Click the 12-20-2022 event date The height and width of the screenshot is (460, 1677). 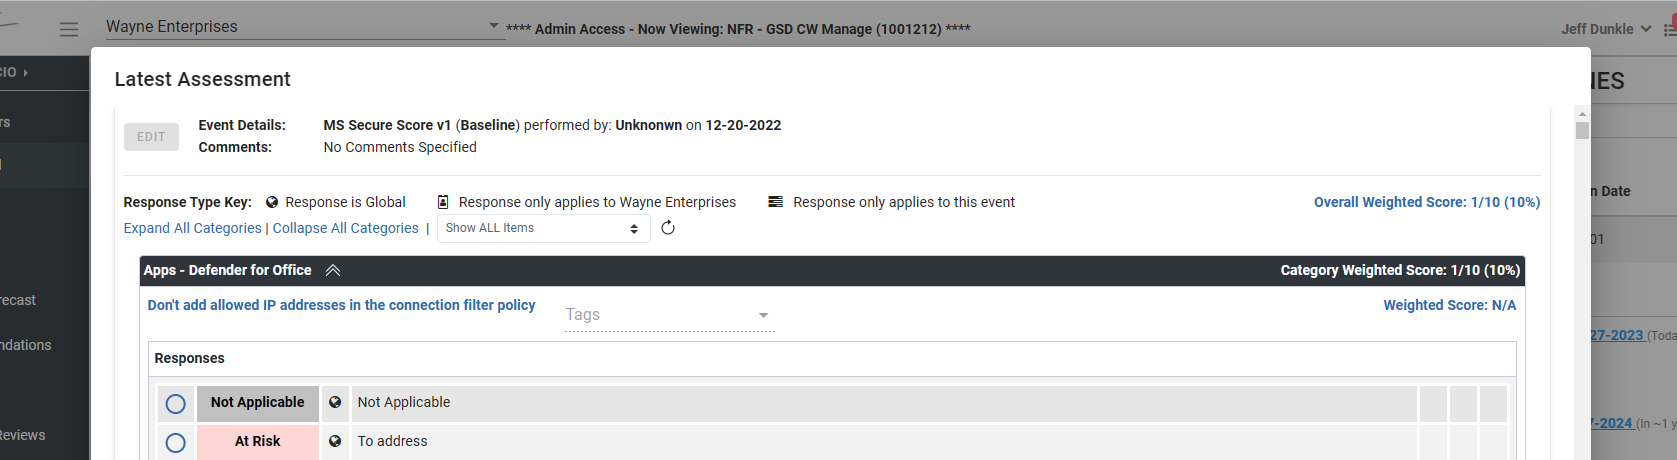click(x=743, y=125)
